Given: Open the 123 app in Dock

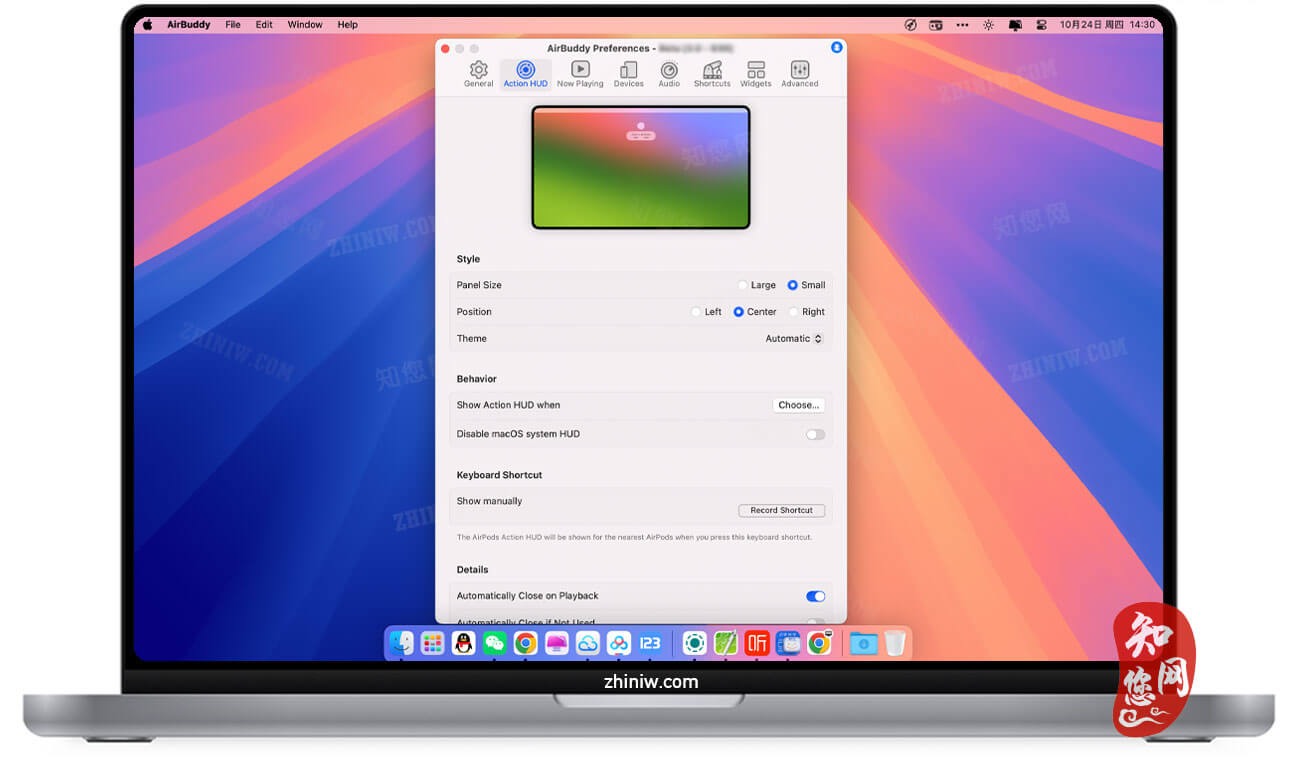Looking at the screenshot, I should pos(650,643).
